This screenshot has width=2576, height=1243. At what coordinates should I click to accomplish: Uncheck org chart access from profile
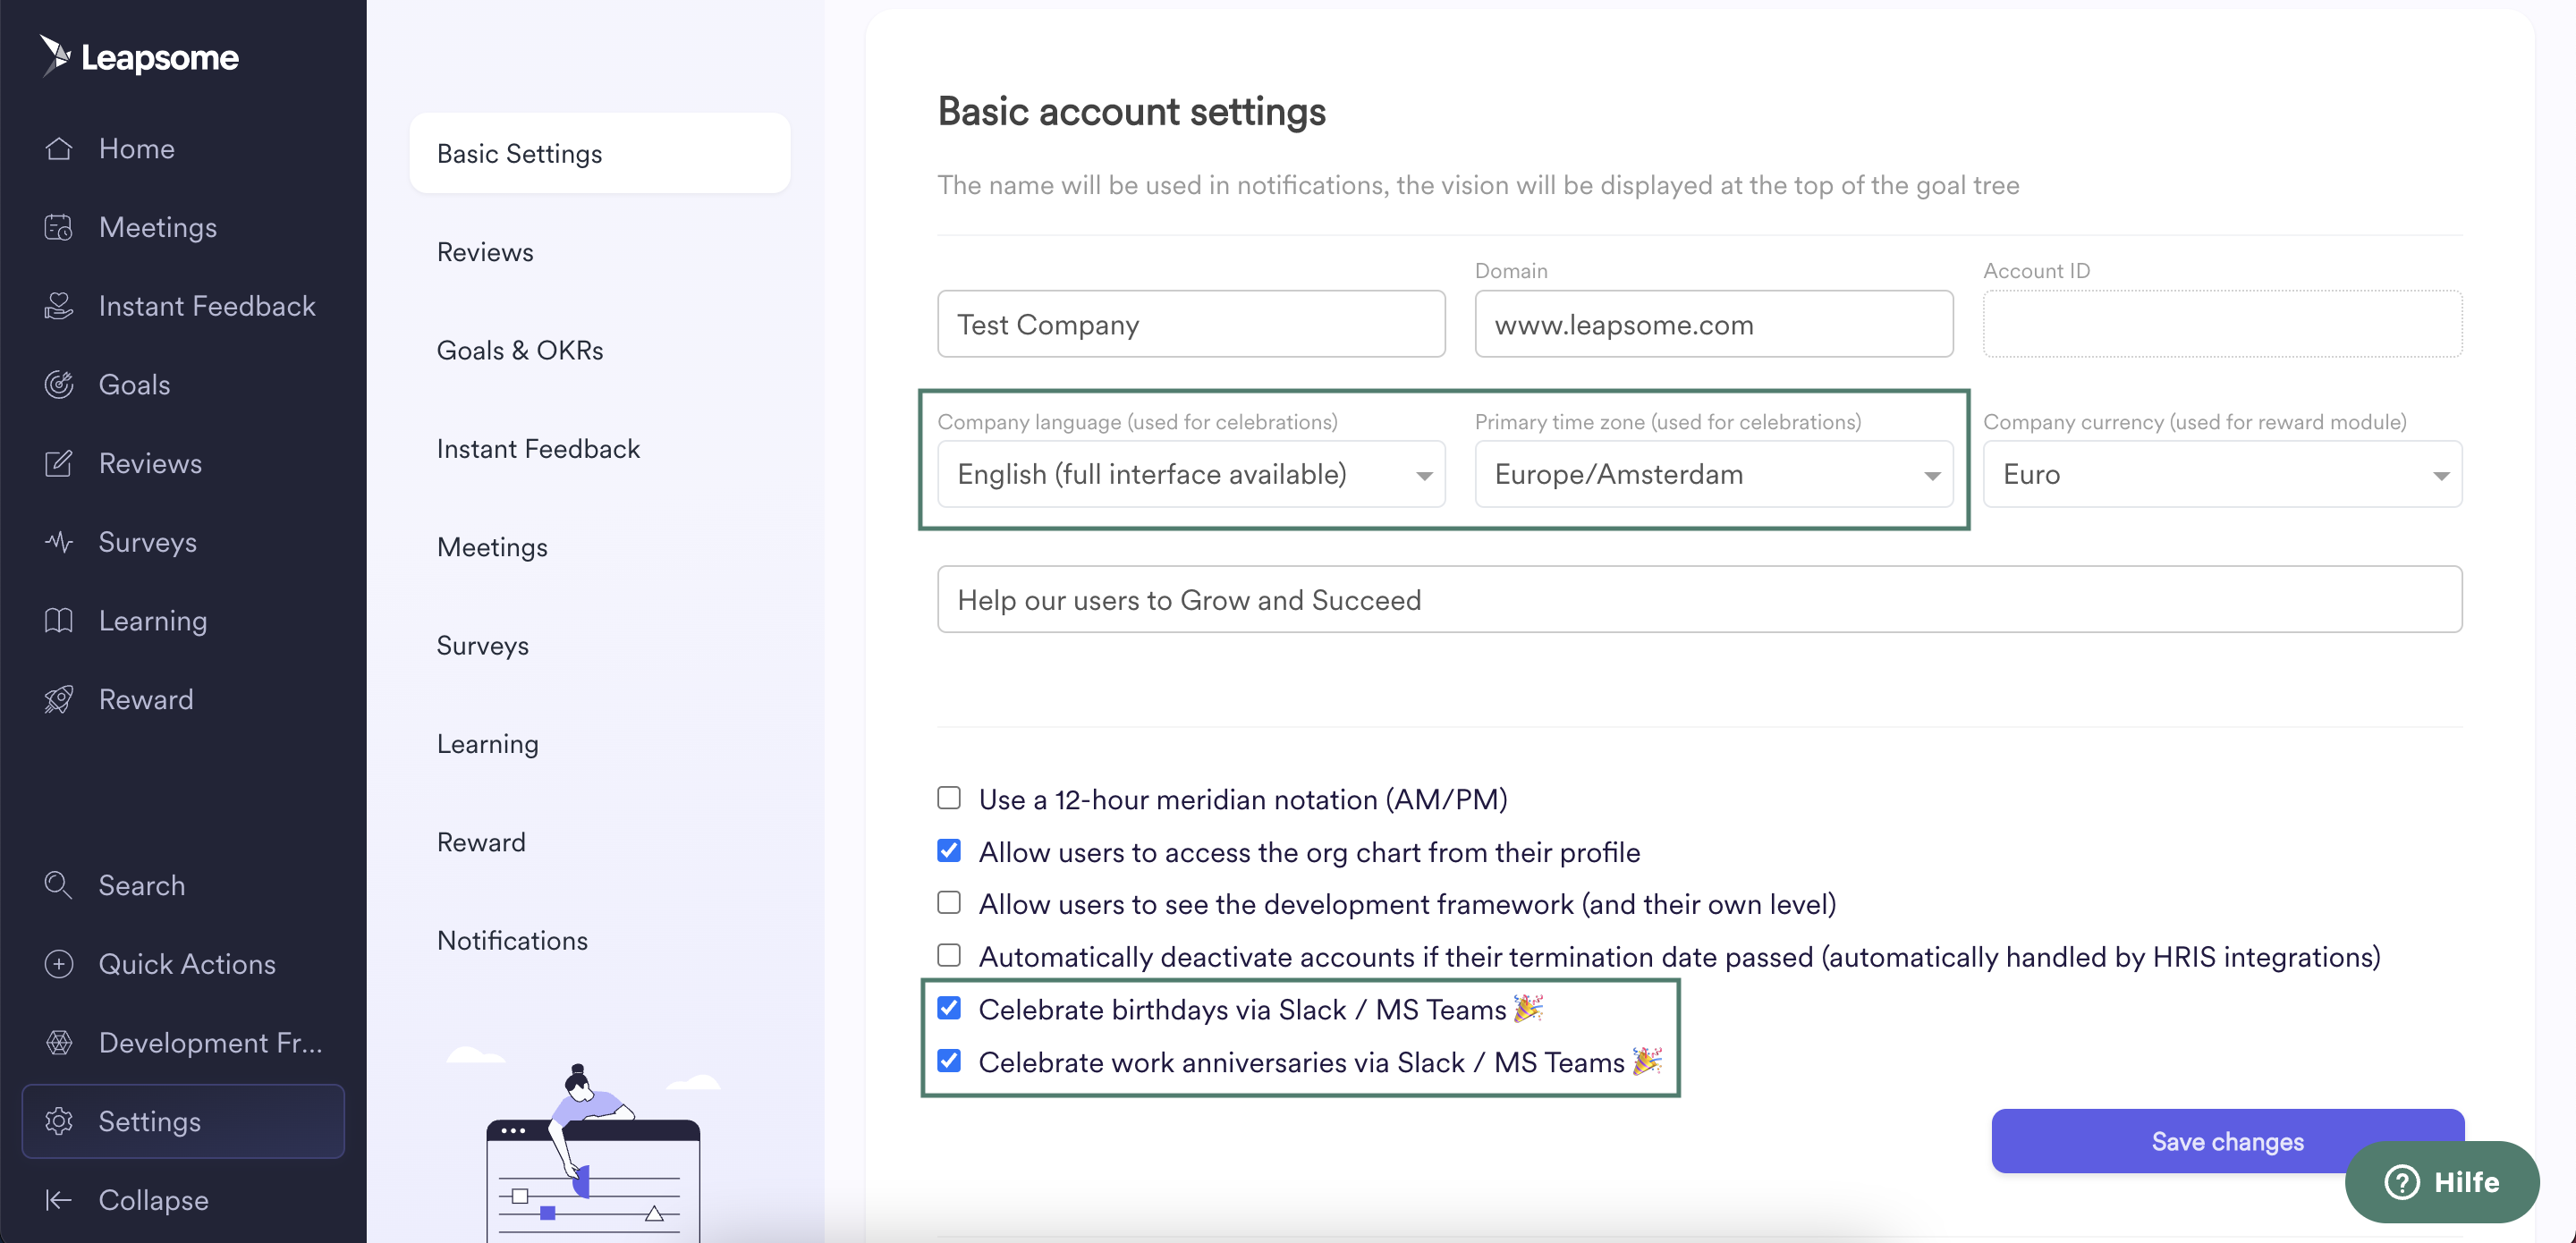point(949,851)
